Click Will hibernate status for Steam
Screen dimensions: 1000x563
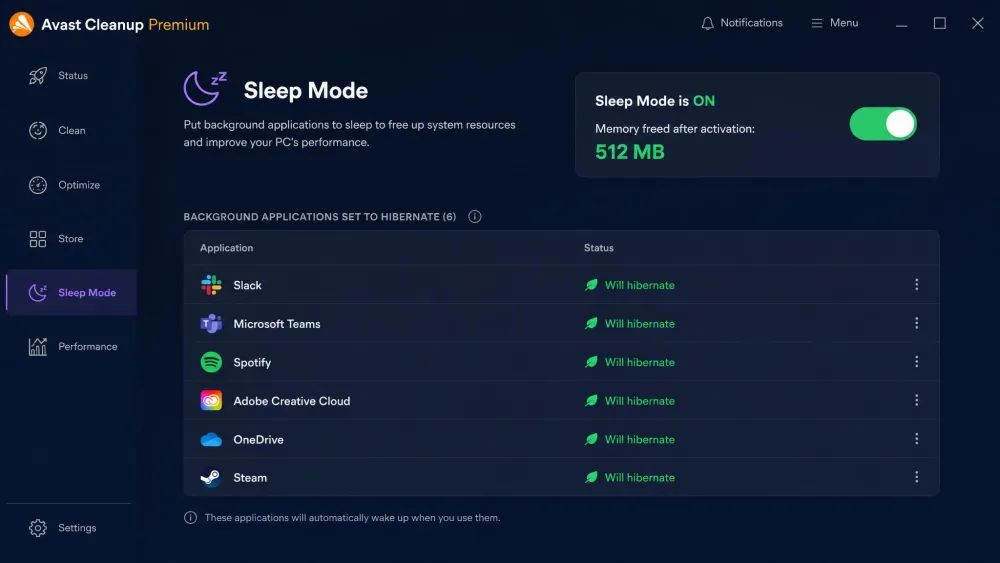pyautogui.click(x=640, y=478)
